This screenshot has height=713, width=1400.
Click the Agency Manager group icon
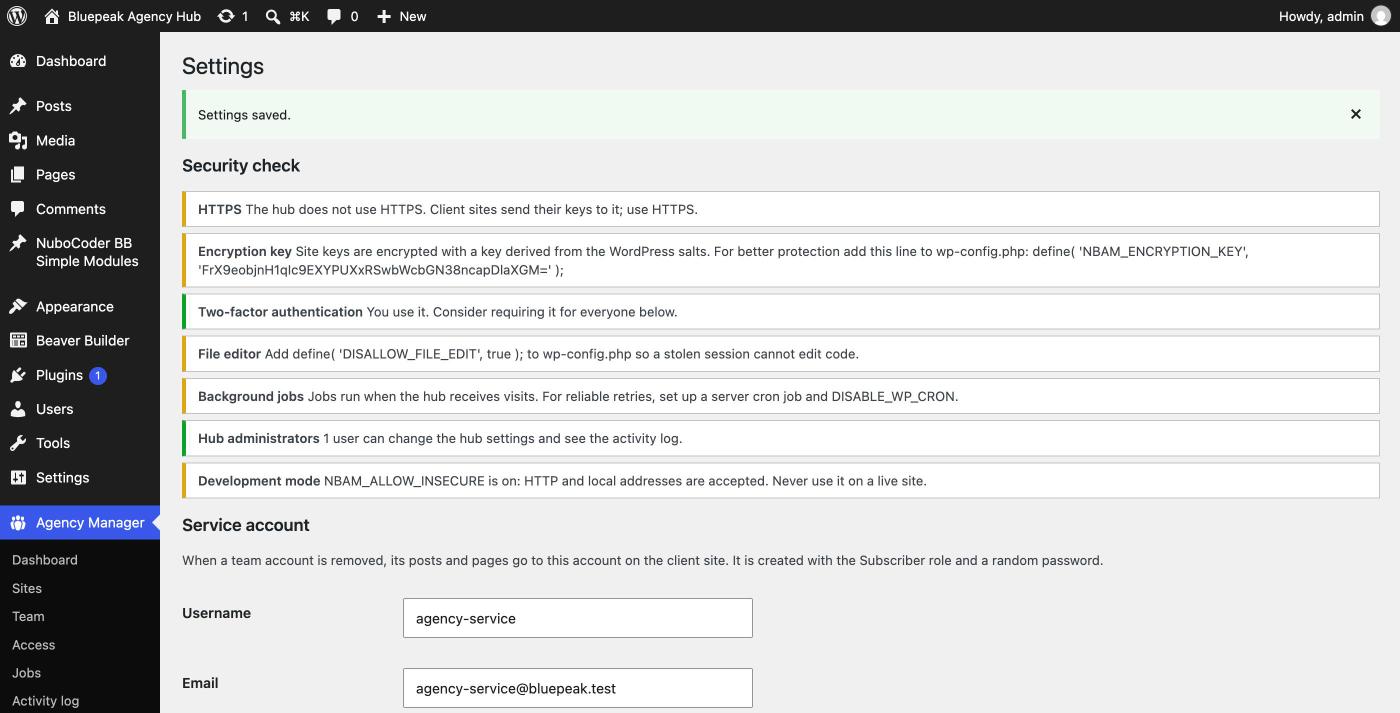click(x=18, y=523)
